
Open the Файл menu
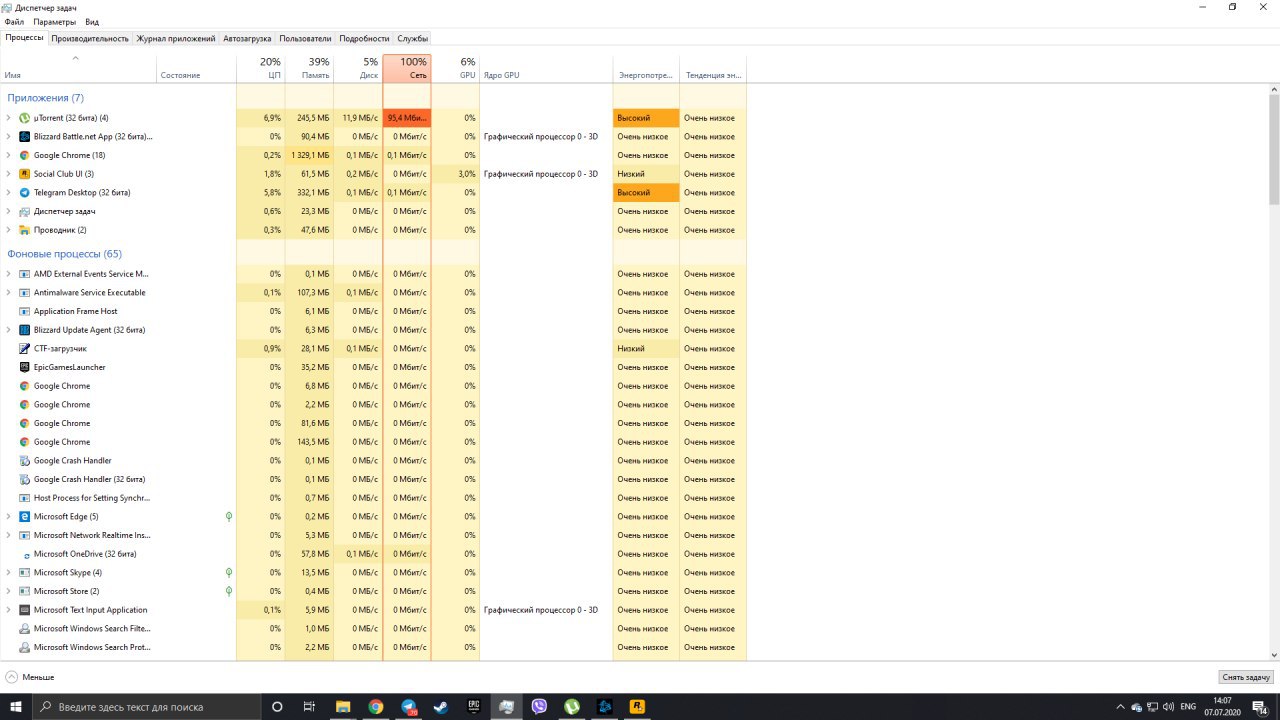pos(14,21)
